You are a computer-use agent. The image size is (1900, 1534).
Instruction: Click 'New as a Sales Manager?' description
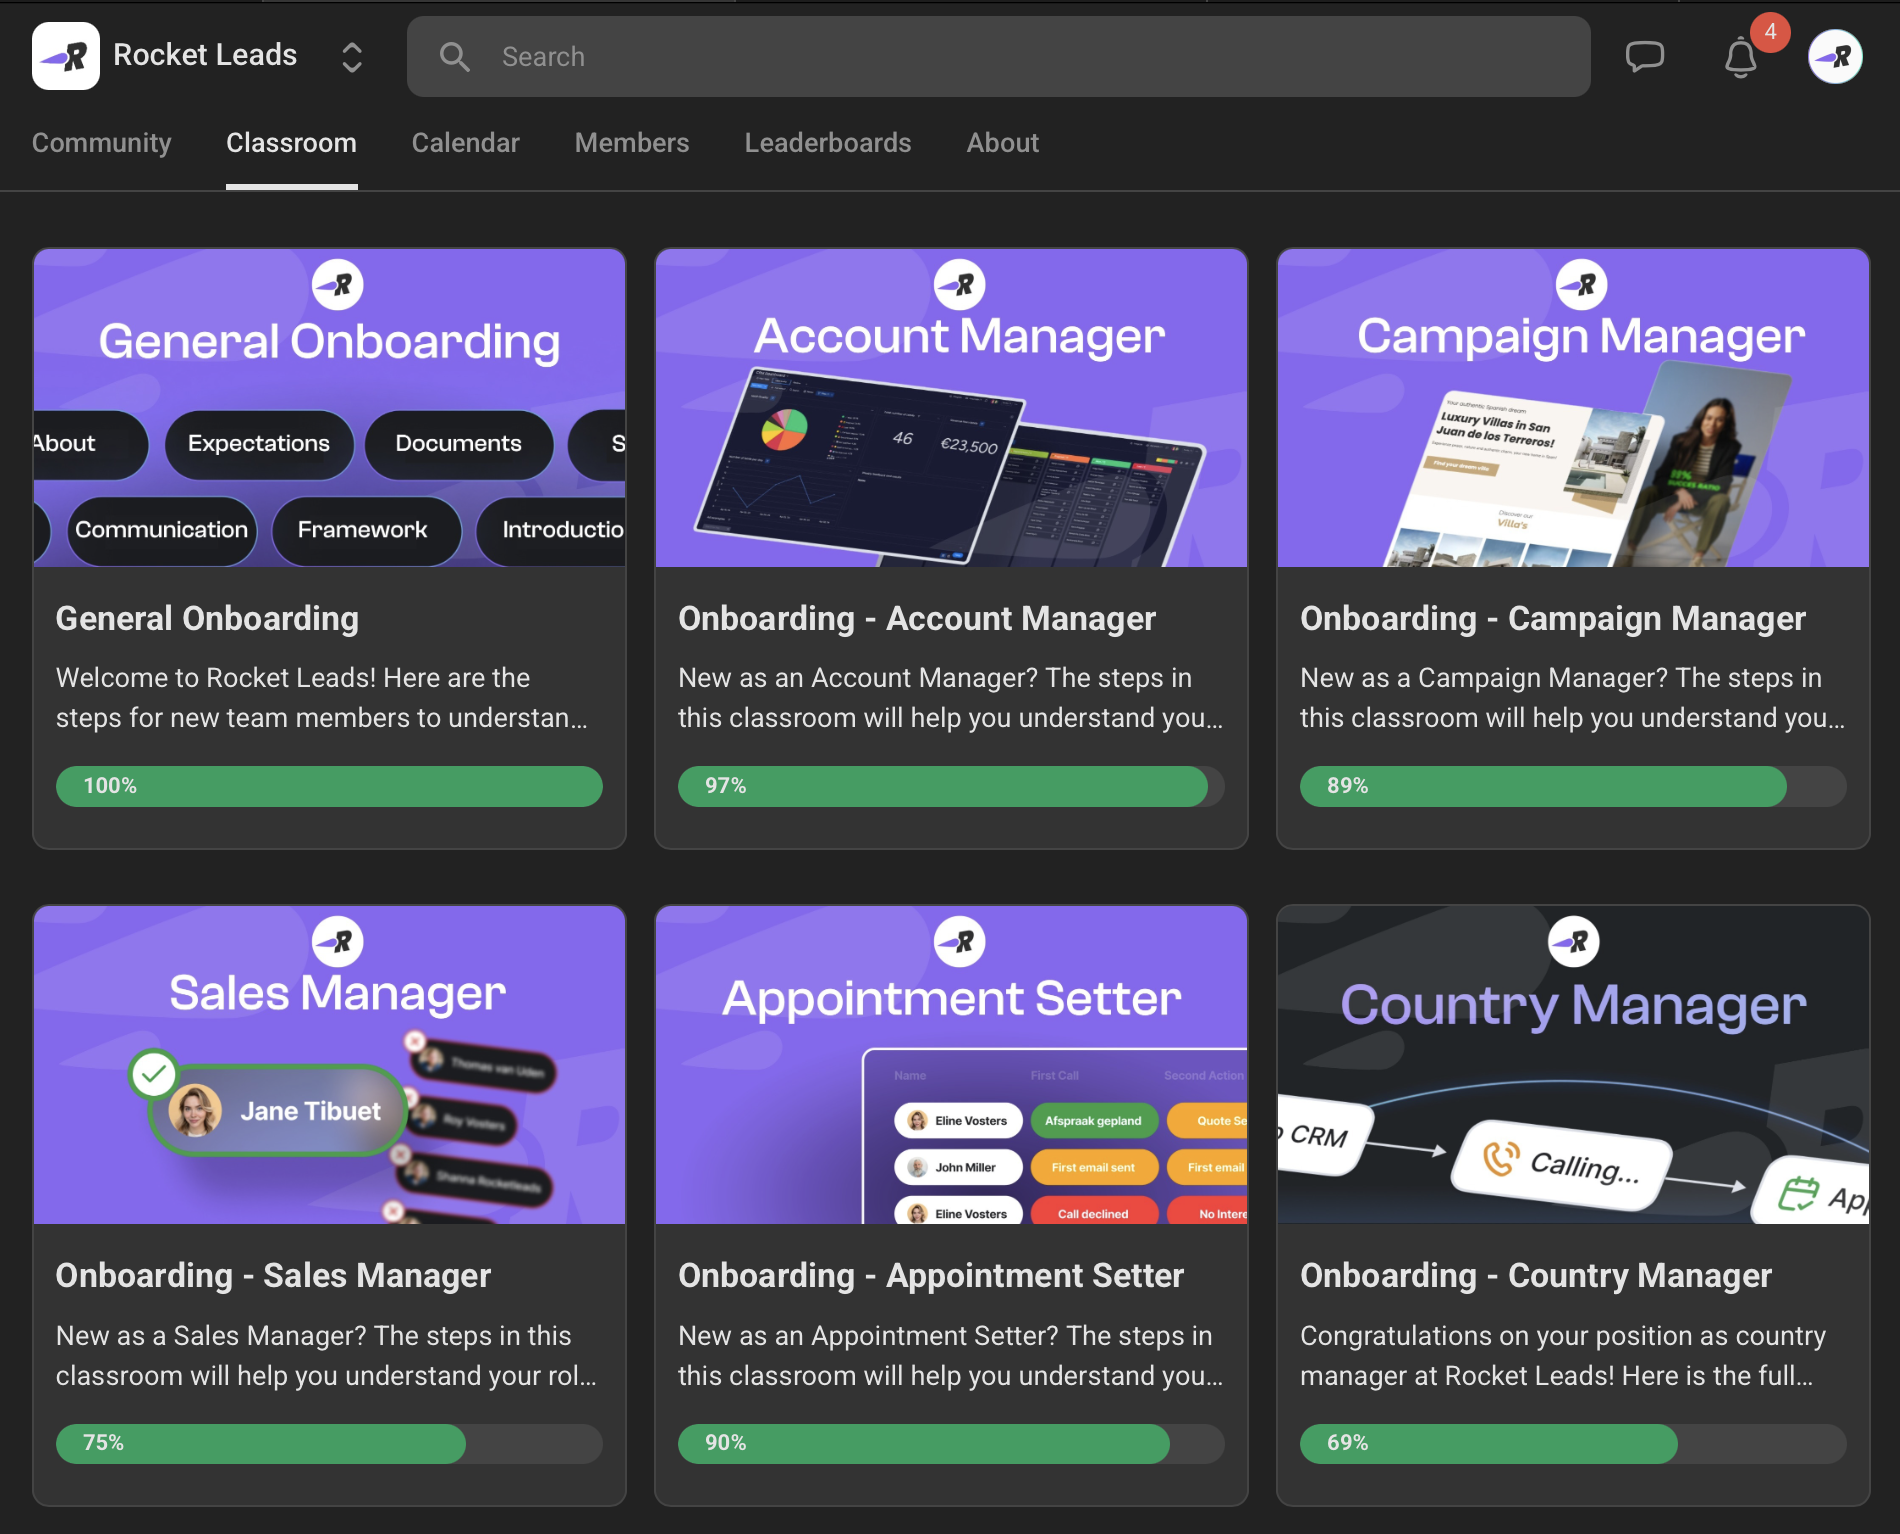(327, 1356)
